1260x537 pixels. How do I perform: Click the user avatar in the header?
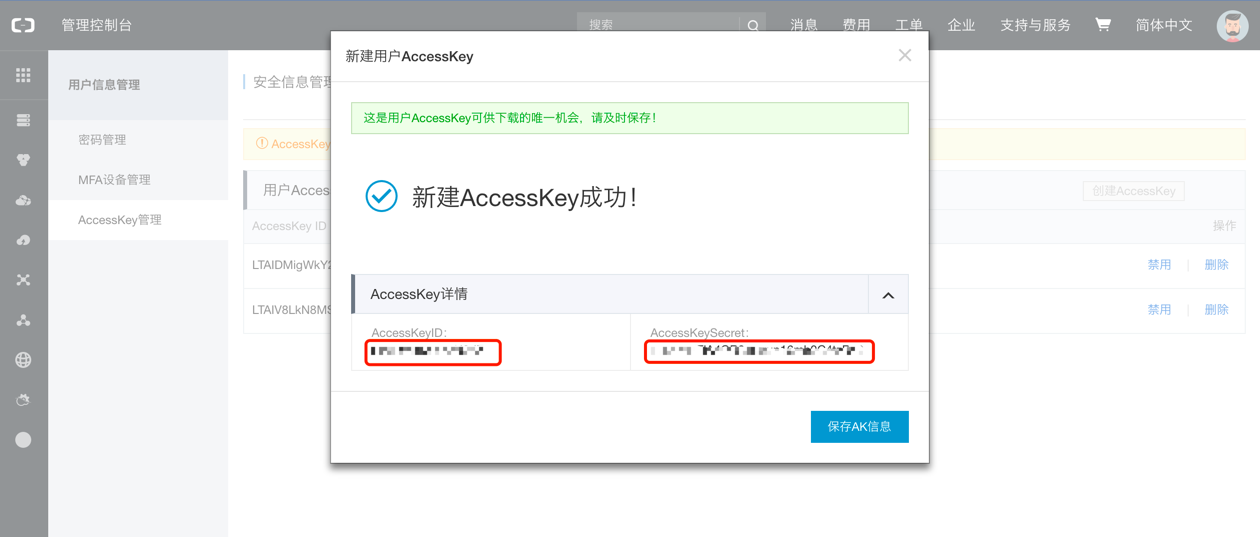pos(1232,26)
